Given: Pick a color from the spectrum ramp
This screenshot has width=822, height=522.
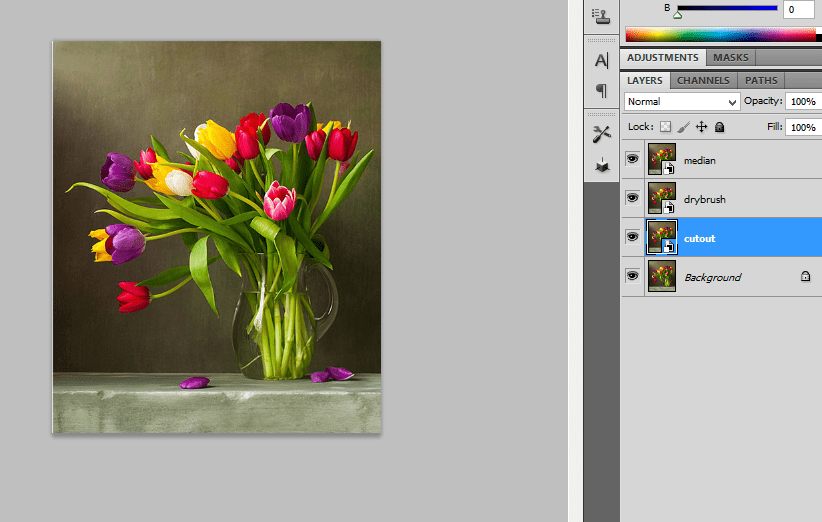Looking at the screenshot, I should [x=721, y=35].
